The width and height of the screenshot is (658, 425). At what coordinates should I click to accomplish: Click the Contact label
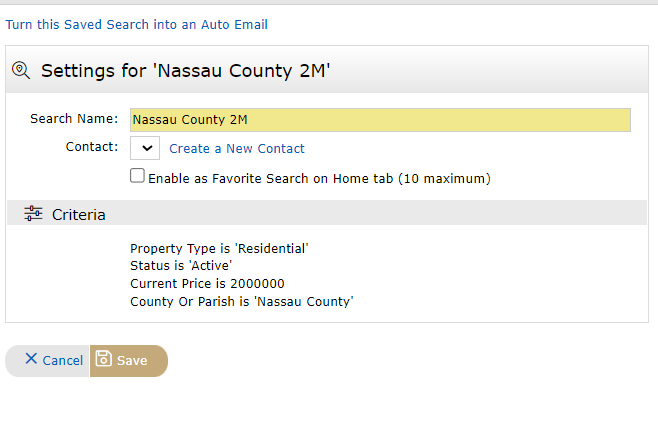pyautogui.click(x=92, y=147)
